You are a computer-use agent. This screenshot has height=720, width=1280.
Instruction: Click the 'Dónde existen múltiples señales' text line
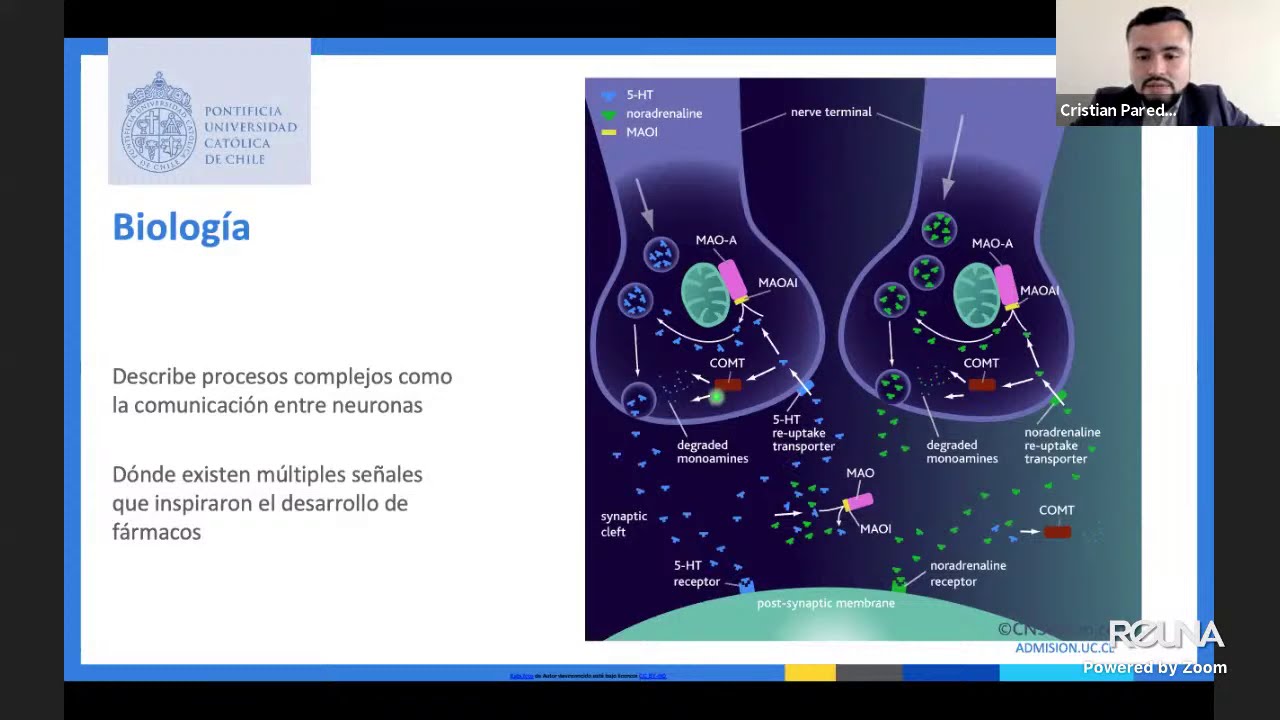(267, 475)
